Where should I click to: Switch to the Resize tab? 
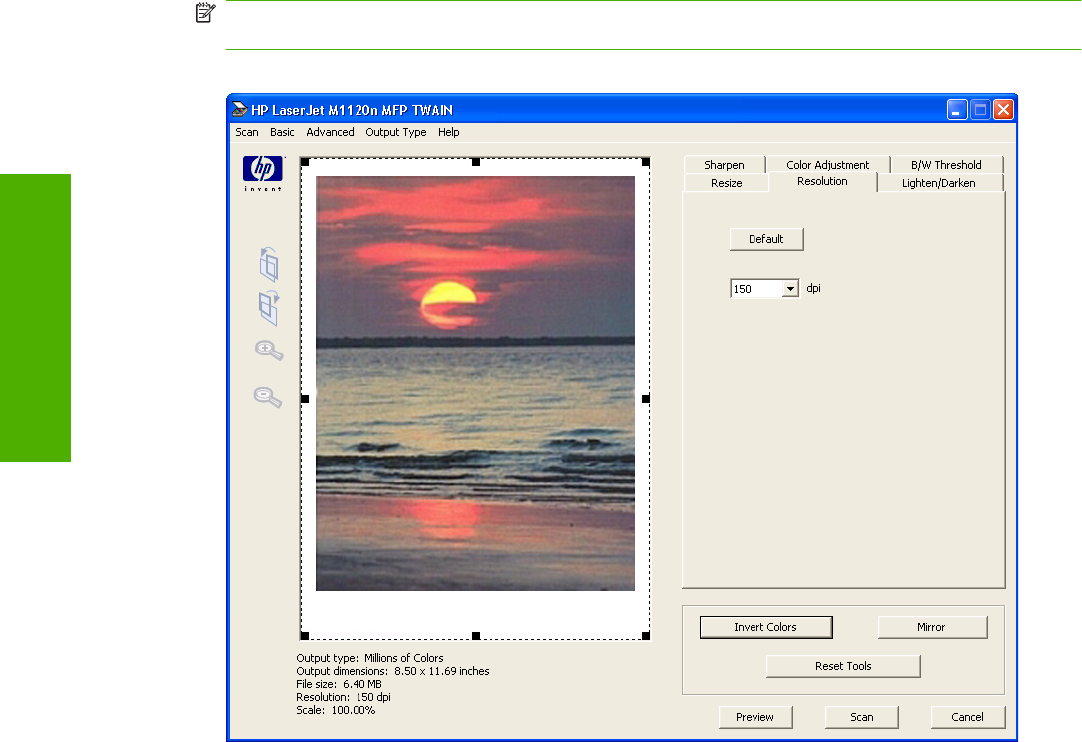(x=727, y=183)
